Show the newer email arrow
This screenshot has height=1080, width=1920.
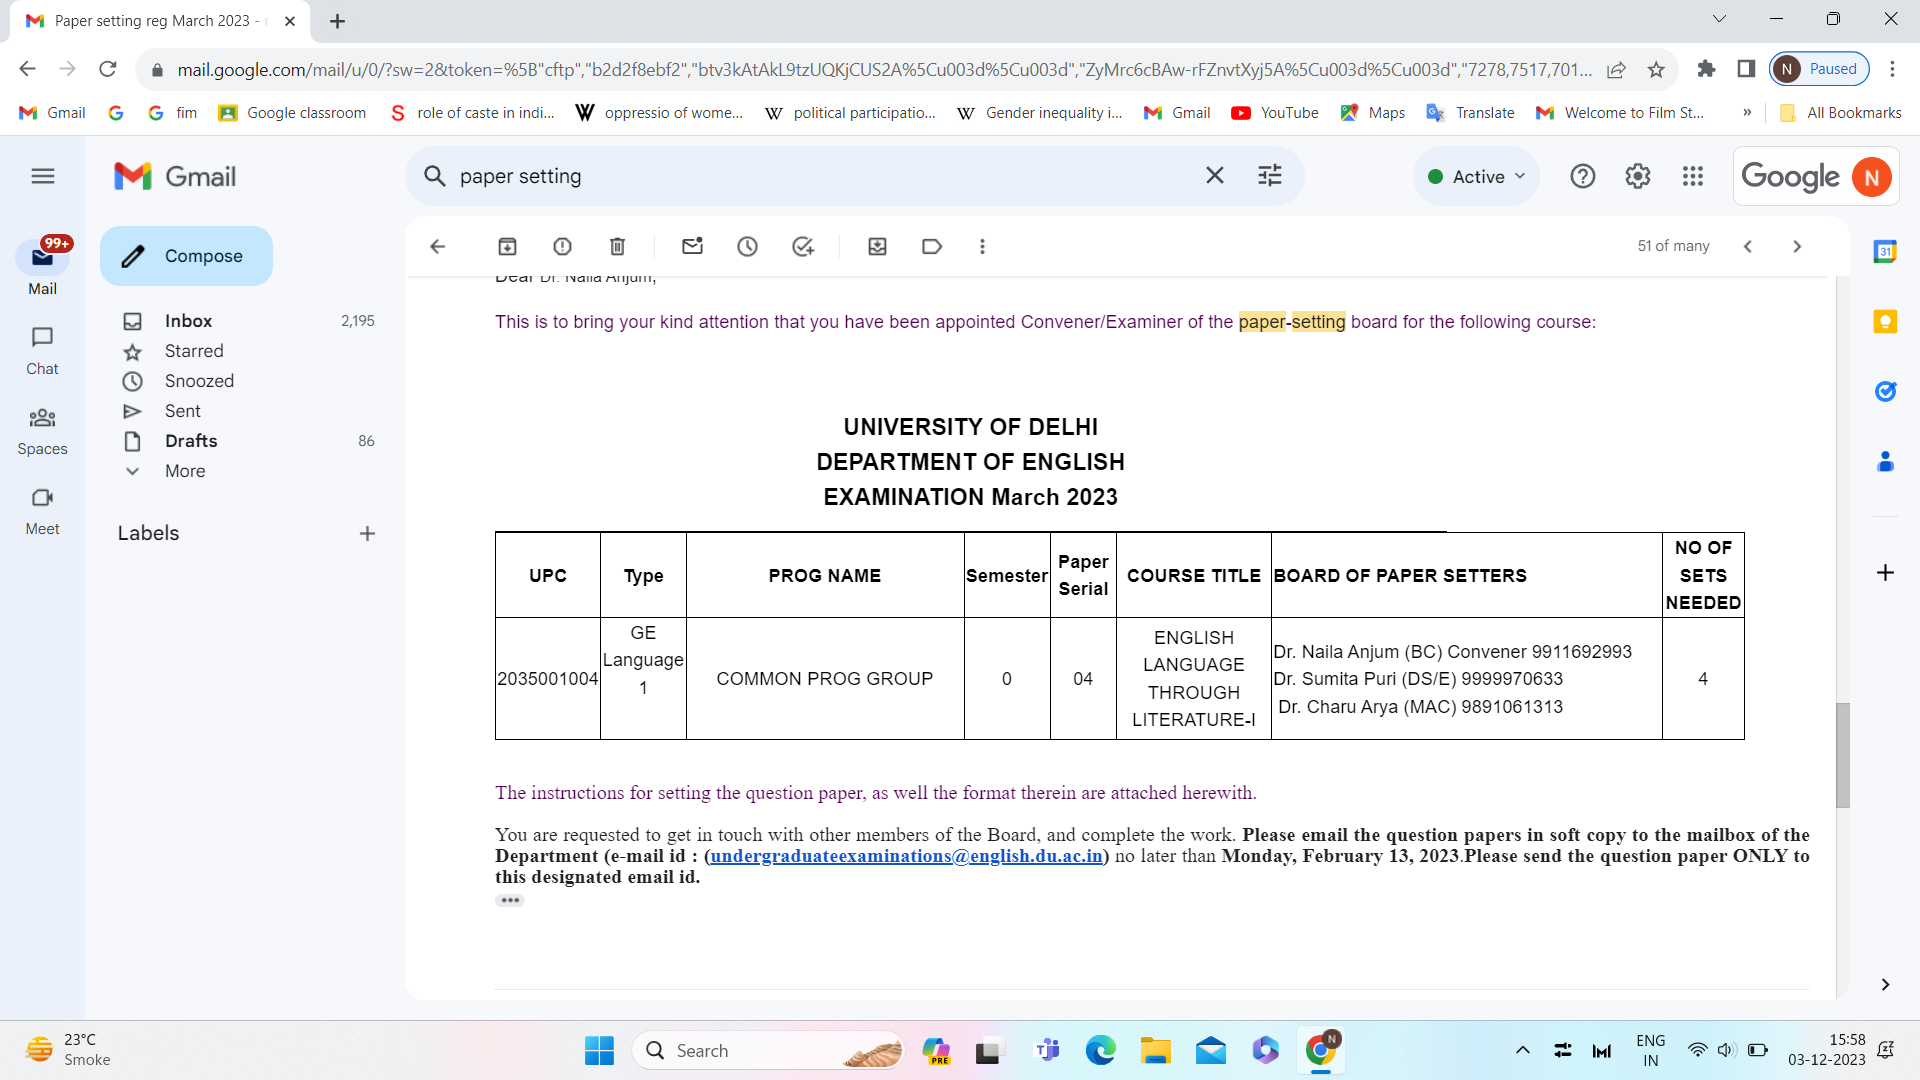pyautogui.click(x=1747, y=246)
